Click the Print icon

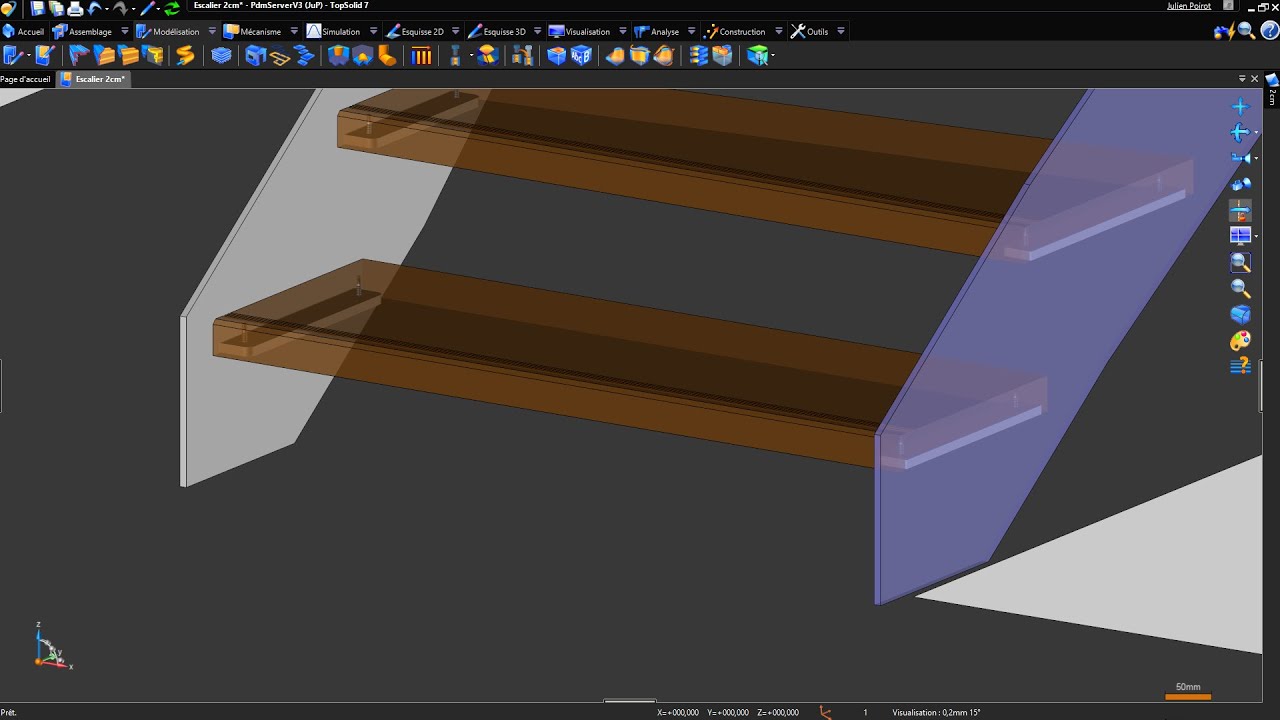click(x=74, y=8)
